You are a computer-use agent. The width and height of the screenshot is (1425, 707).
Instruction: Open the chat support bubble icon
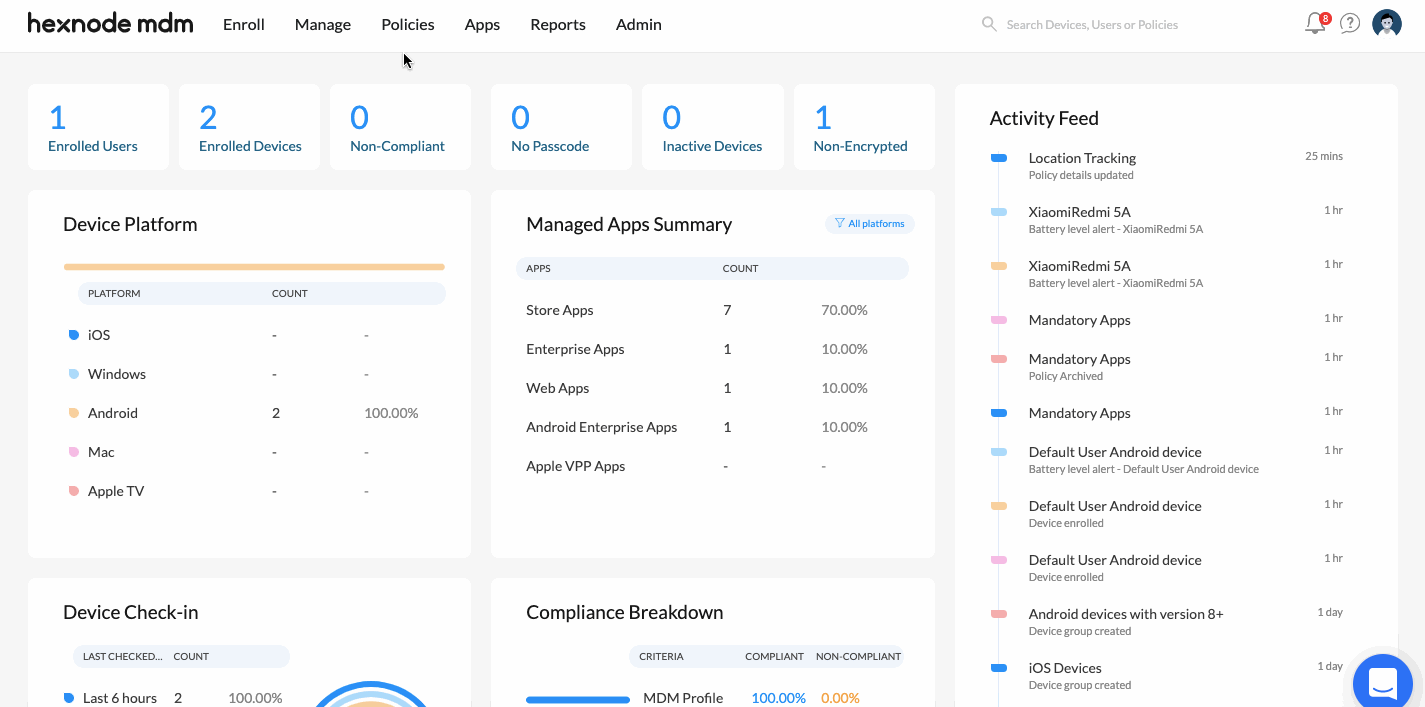pos(1383,684)
